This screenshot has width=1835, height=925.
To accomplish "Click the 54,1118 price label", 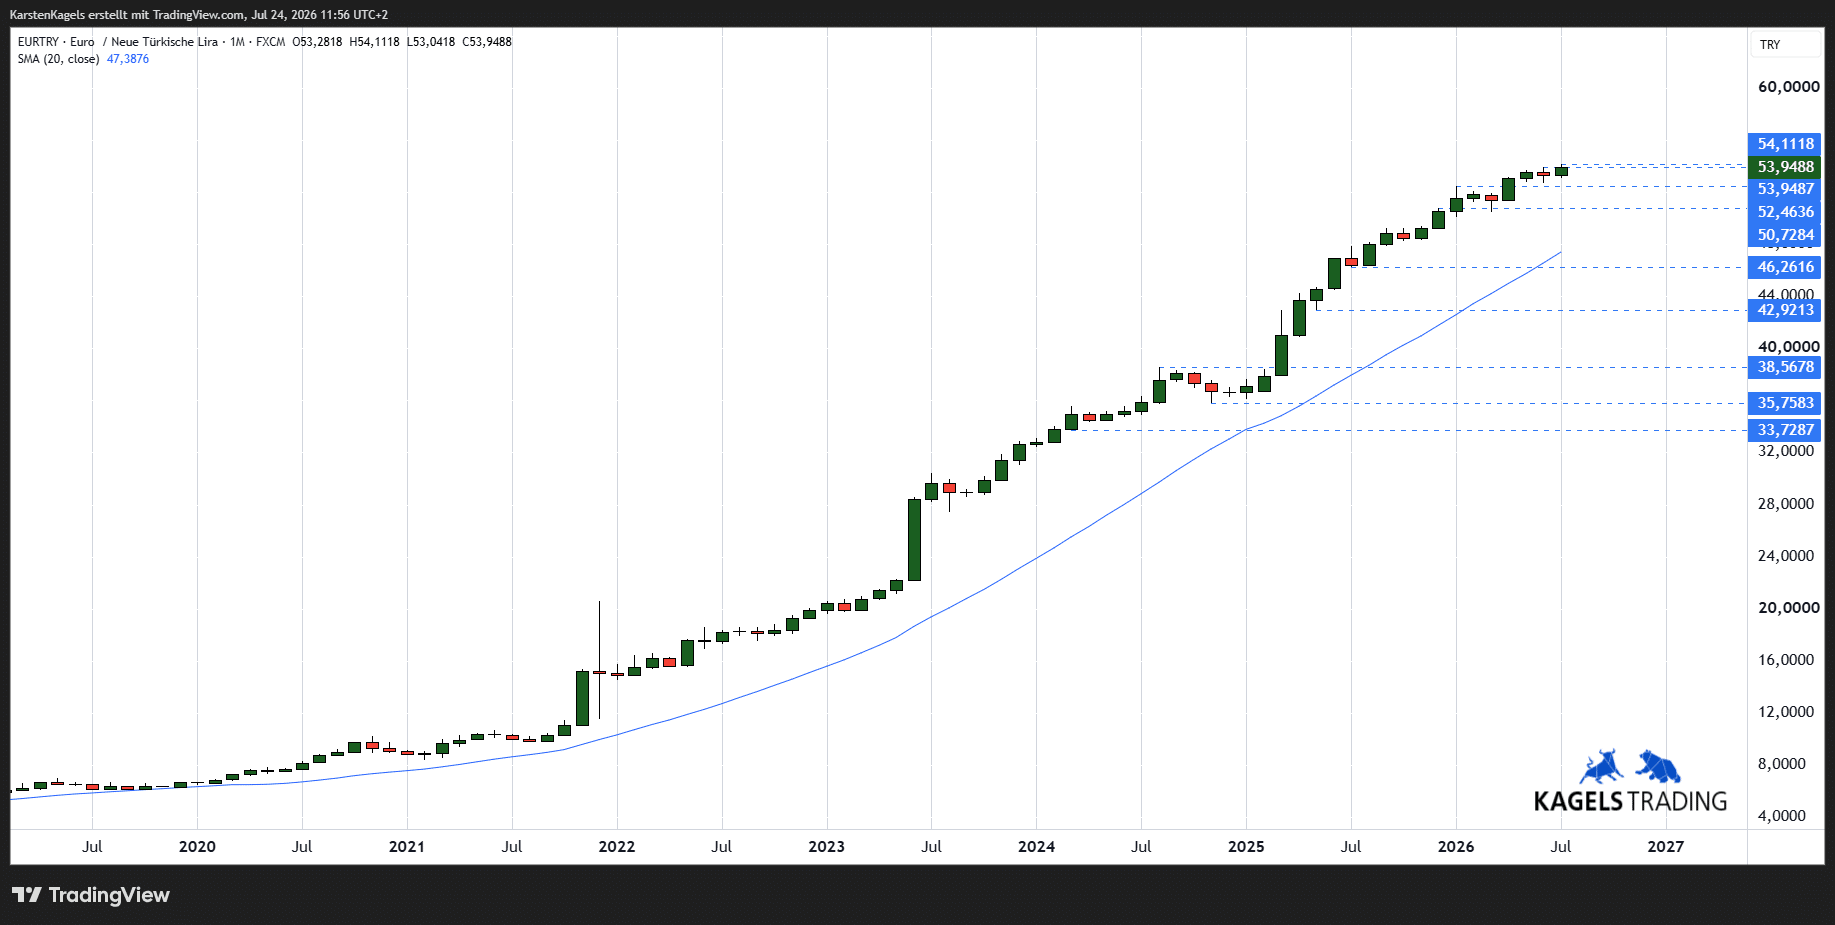I will click(1785, 144).
